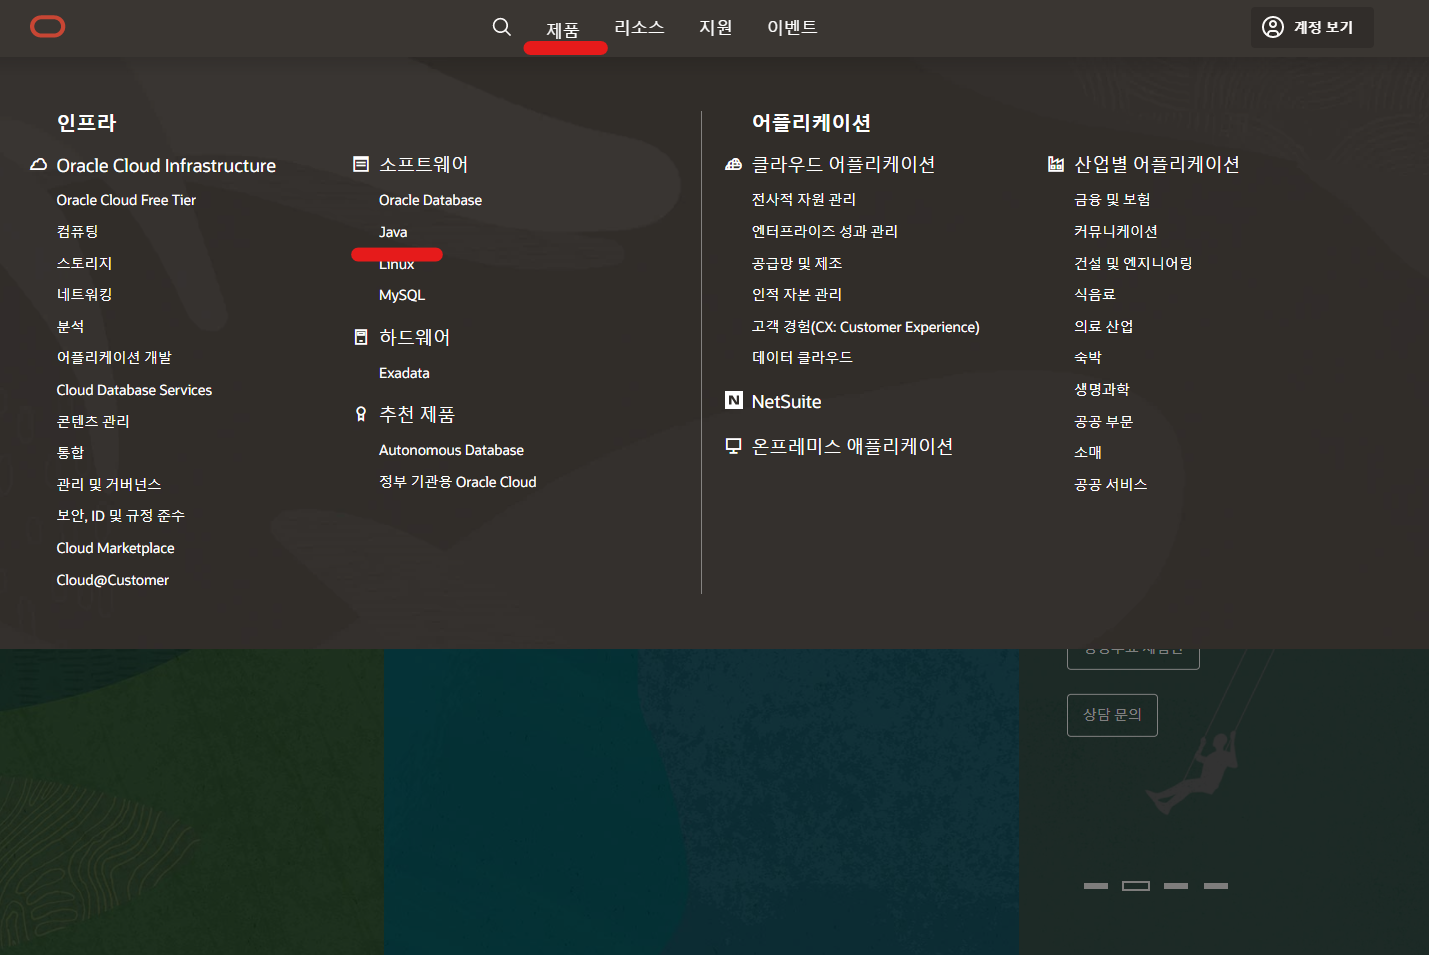Open the 리소스 menu
Screen dimensions: 1429x955
click(639, 27)
